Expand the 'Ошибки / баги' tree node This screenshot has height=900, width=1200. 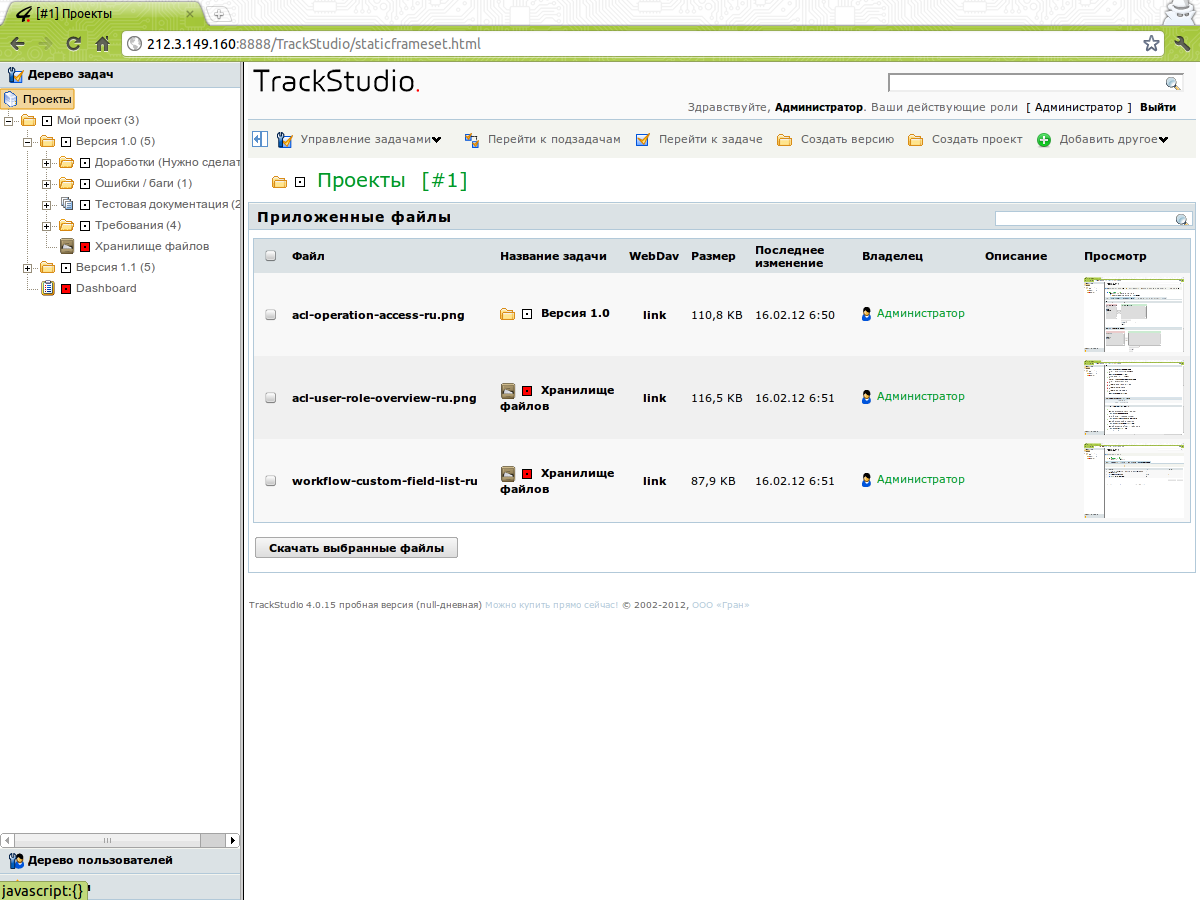(x=47, y=183)
